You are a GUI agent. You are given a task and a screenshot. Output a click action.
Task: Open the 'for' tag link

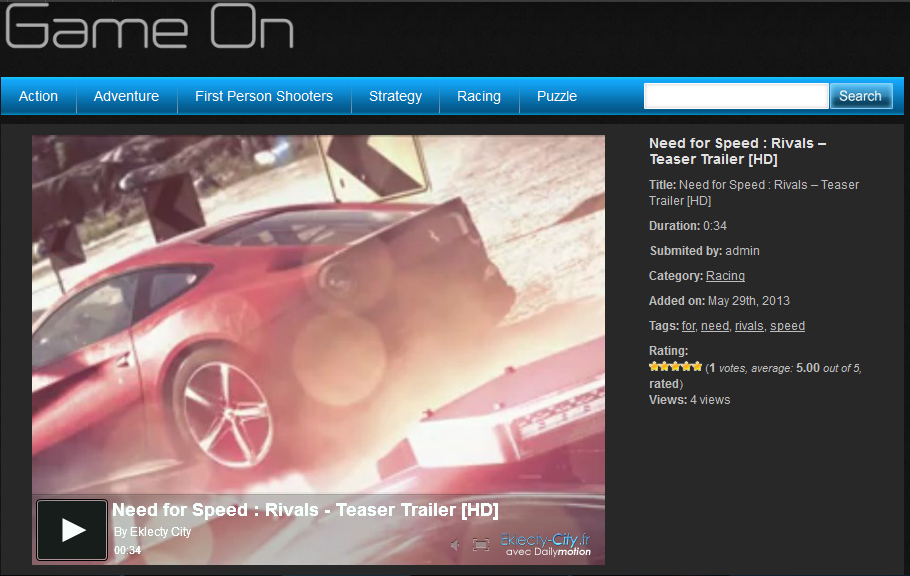point(688,326)
